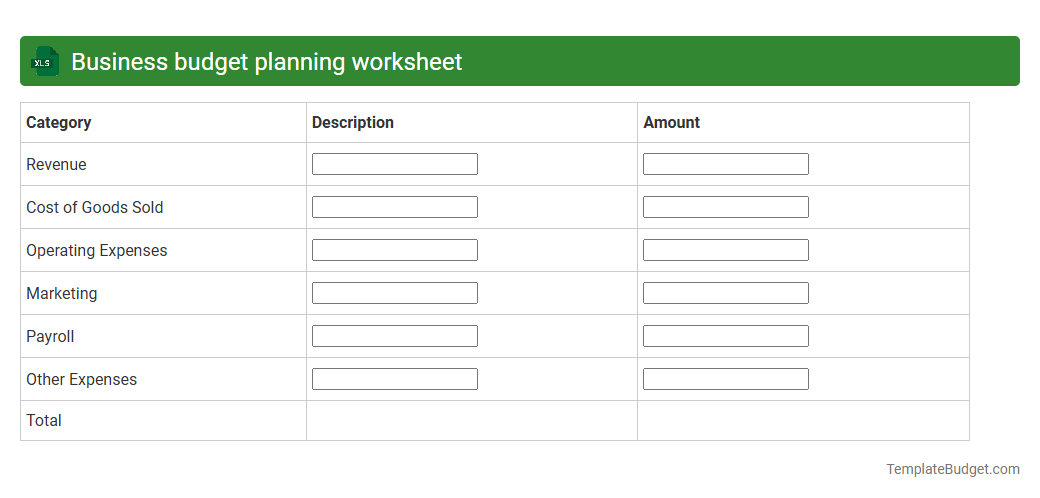
Task: Select the 'Other Expenses' row label
Action: point(82,379)
